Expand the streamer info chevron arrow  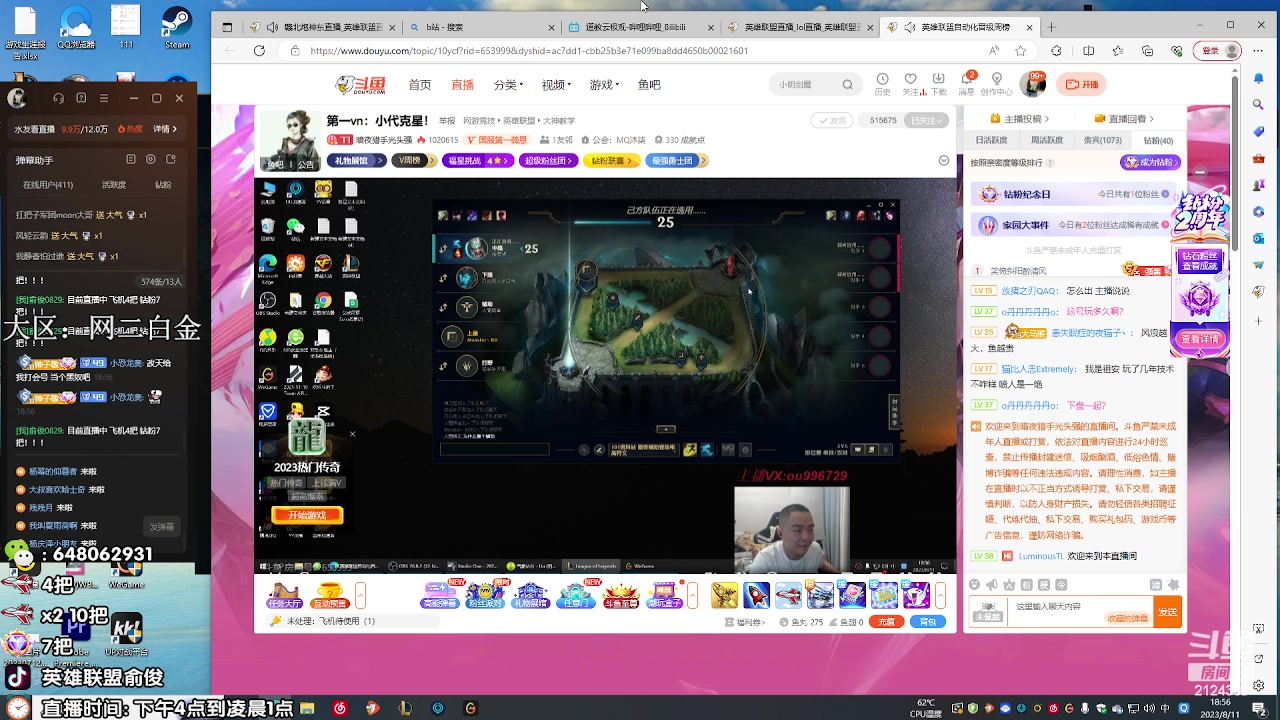(x=943, y=160)
